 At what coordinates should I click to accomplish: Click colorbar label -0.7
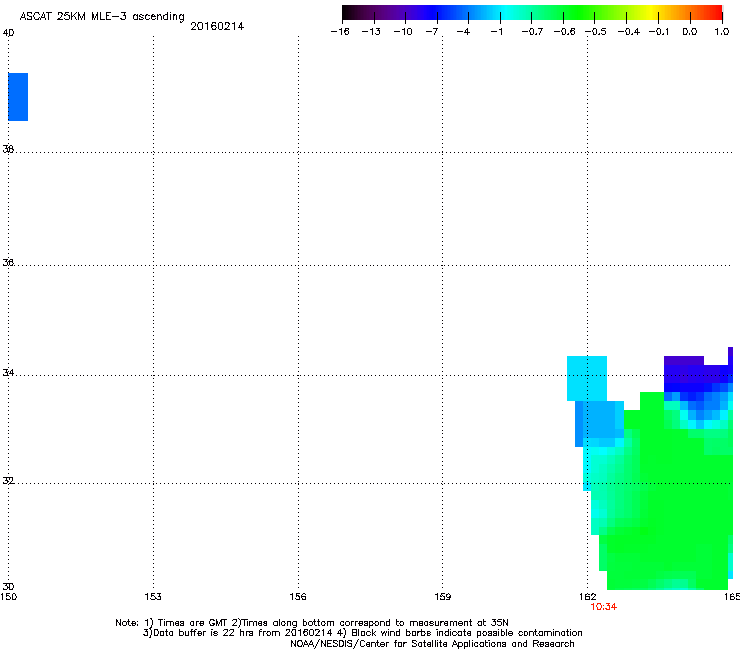(x=532, y=32)
